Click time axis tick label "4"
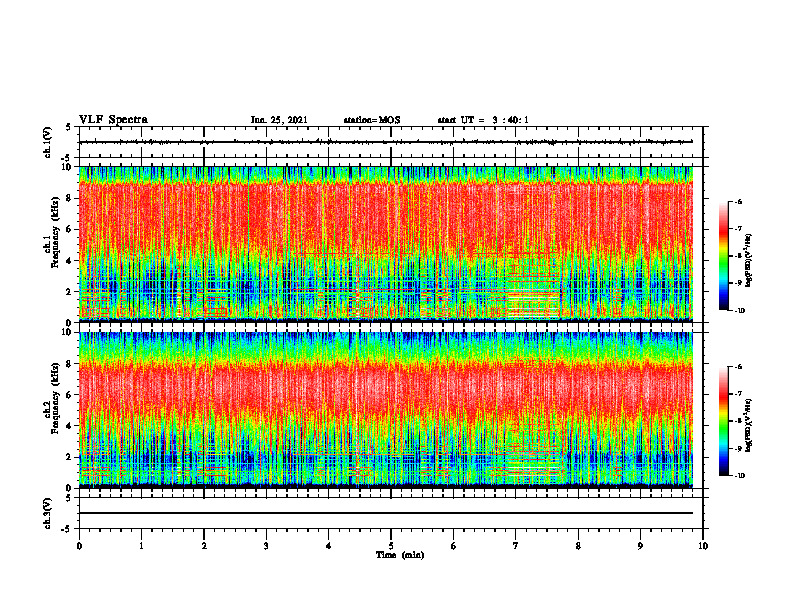 pos(328,546)
